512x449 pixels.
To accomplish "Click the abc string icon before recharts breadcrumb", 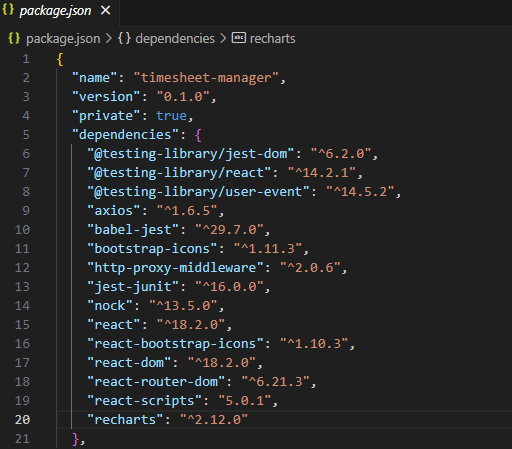I will [239, 38].
